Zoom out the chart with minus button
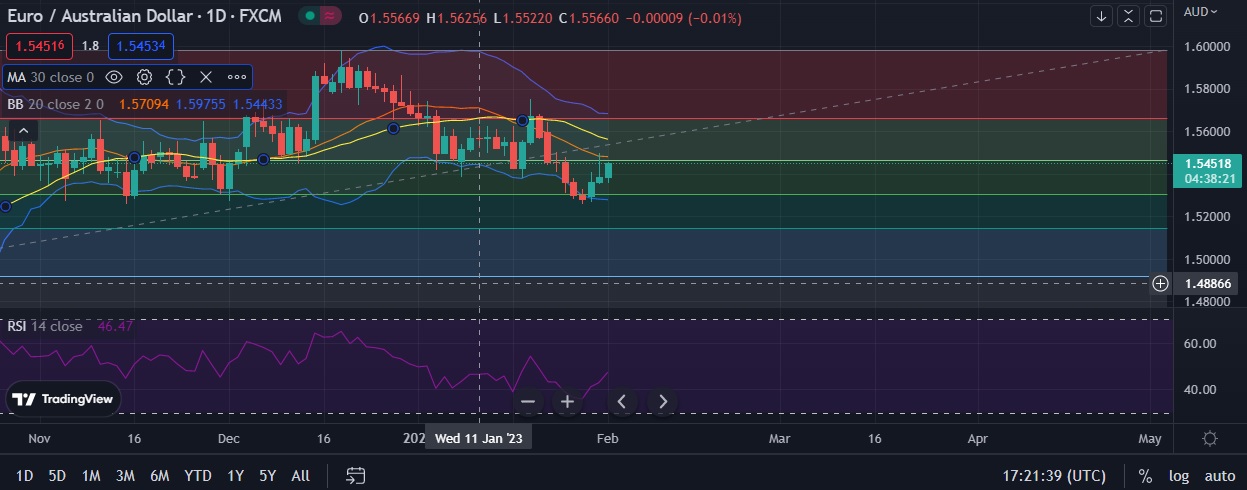 [x=529, y=402]
